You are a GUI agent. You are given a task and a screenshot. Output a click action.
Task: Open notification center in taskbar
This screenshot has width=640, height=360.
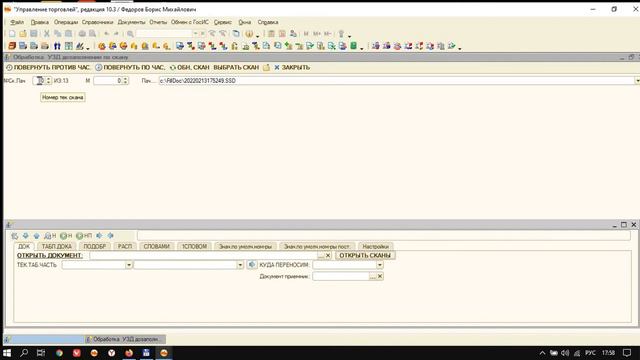627,353
